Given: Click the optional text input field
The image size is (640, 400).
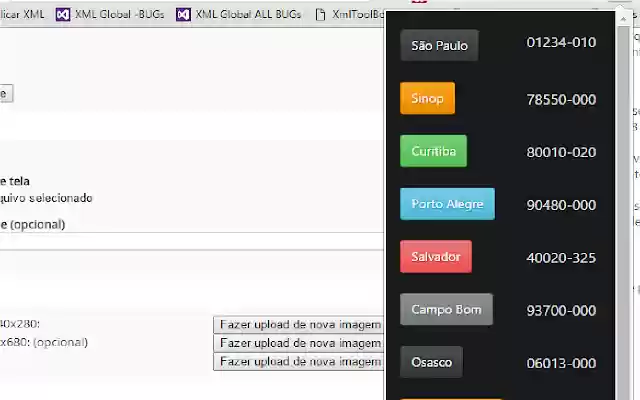Looking at the screenshot, I should point(190,241).
